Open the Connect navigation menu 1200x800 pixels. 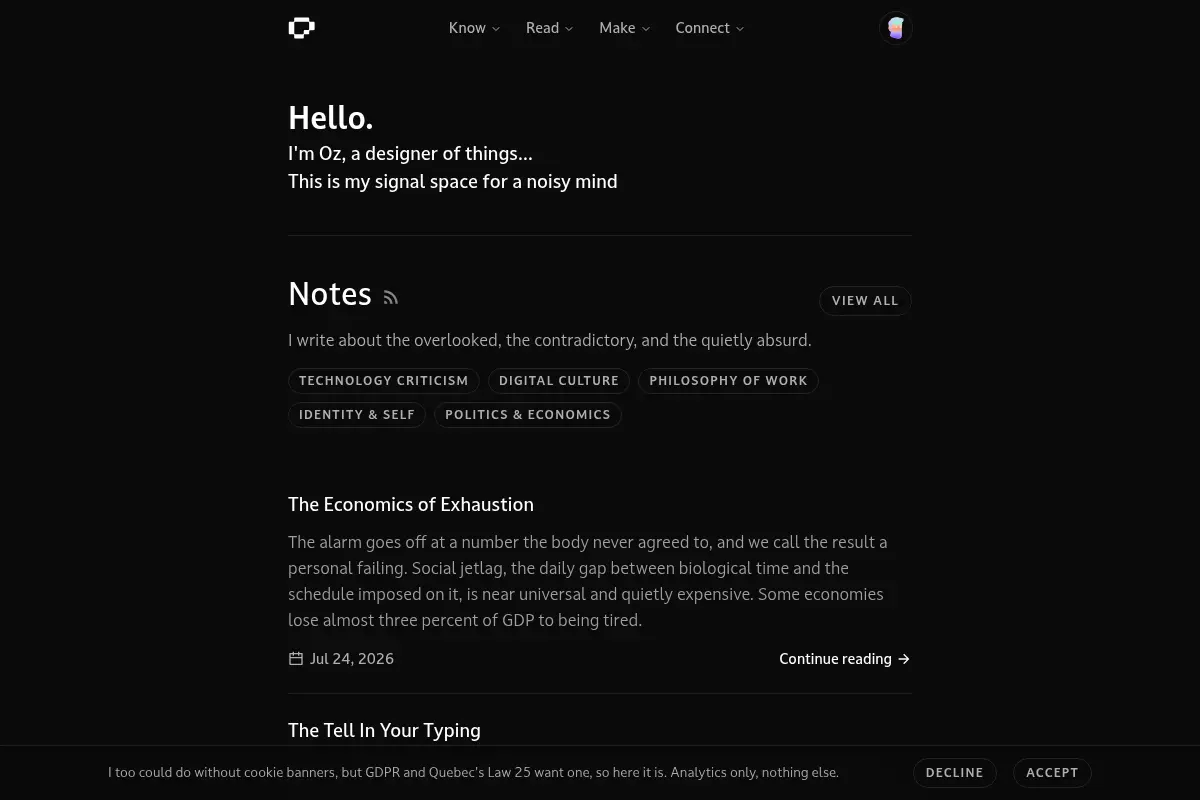click(709, 28)
